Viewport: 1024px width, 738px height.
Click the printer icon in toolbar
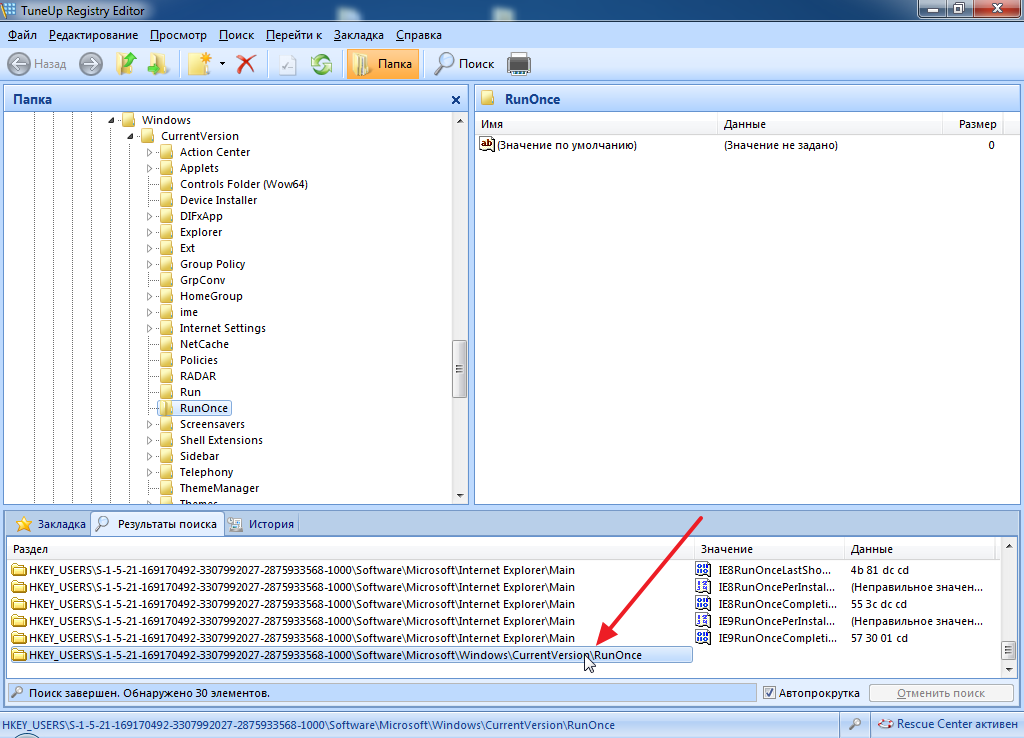coord(519,64)
